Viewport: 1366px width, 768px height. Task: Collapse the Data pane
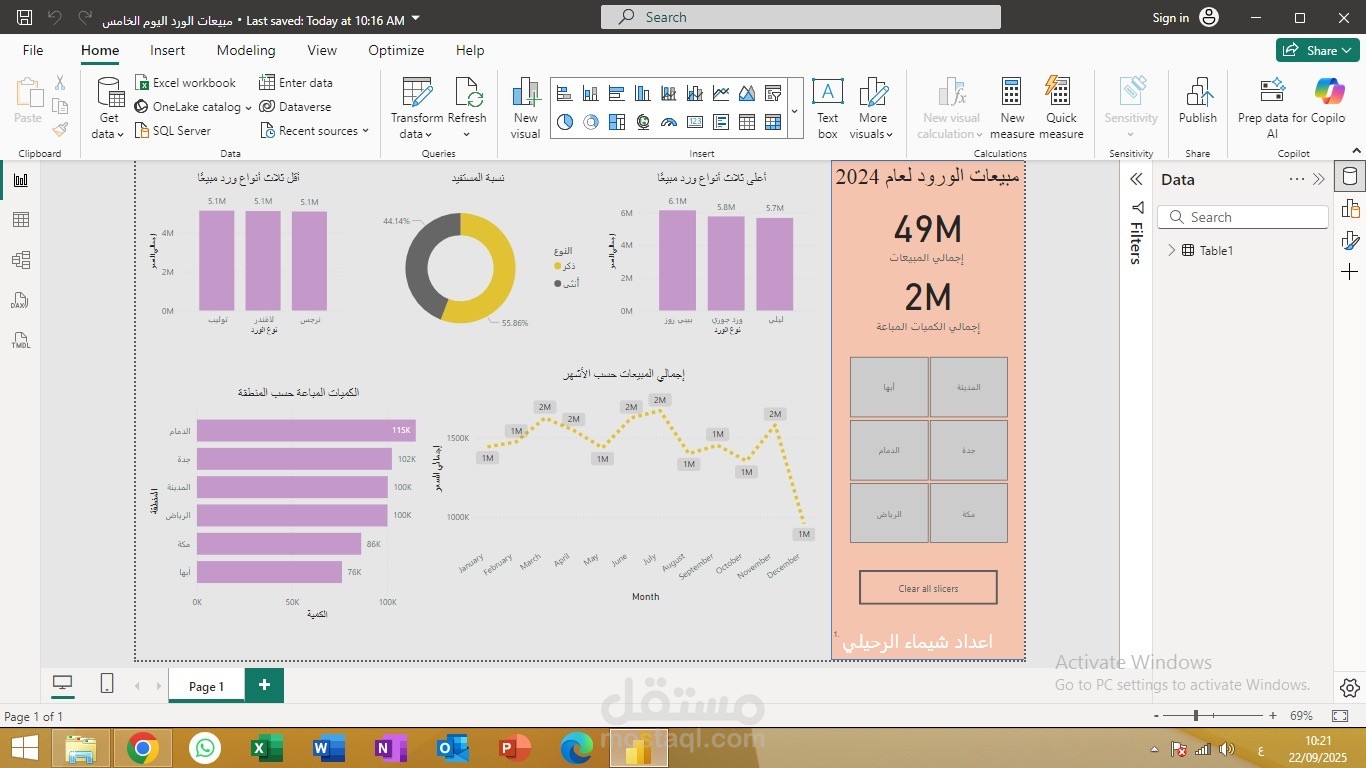tap(1319, 180)
